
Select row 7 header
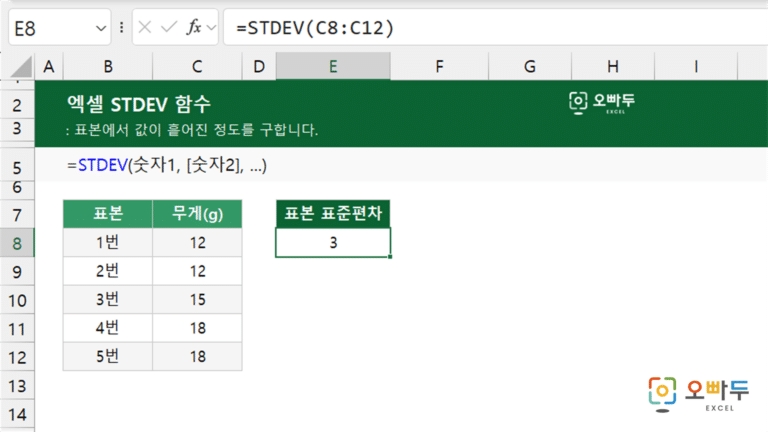click(17, 215)
